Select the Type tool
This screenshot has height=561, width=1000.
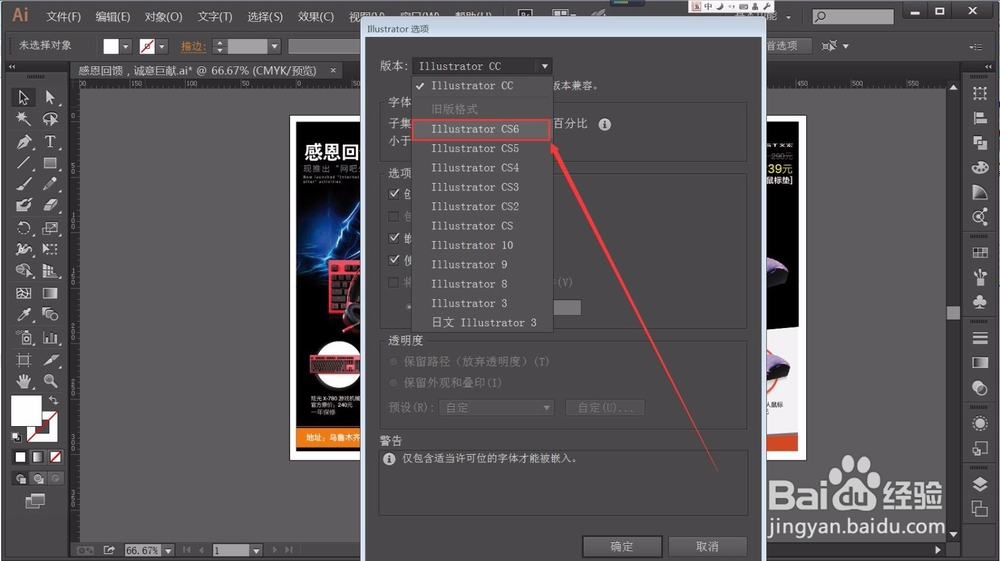[50, 142]
